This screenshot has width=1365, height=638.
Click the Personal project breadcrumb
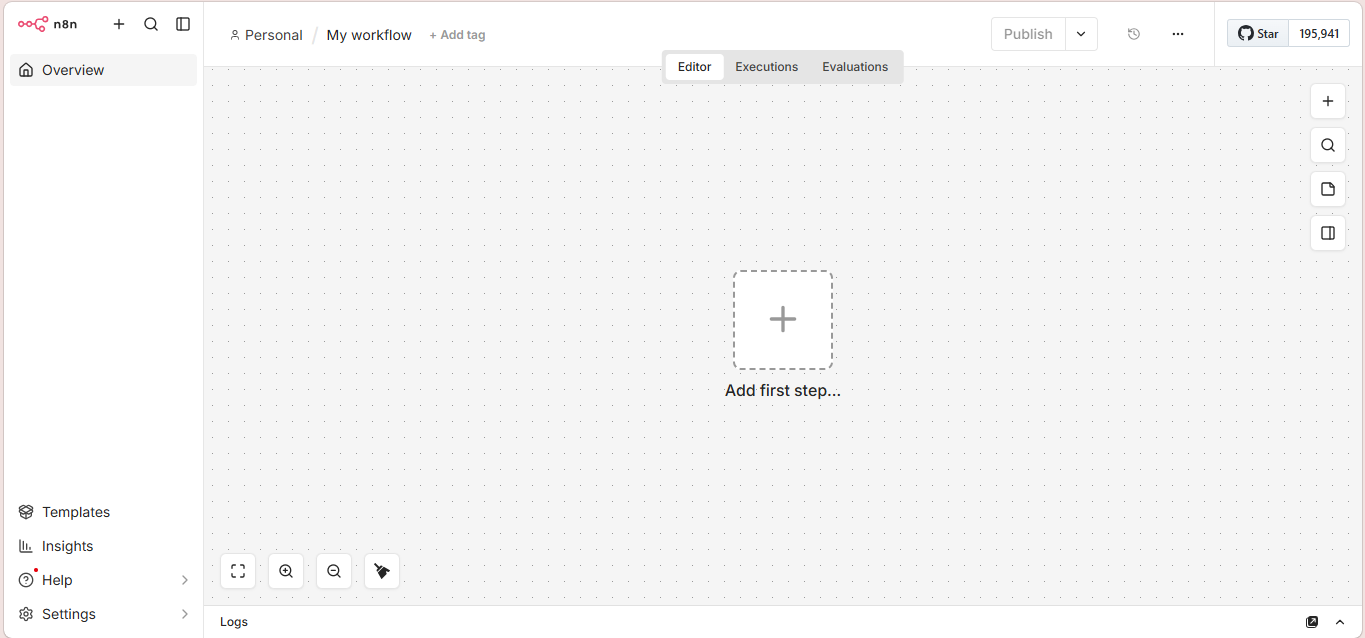tap(266, 35)
